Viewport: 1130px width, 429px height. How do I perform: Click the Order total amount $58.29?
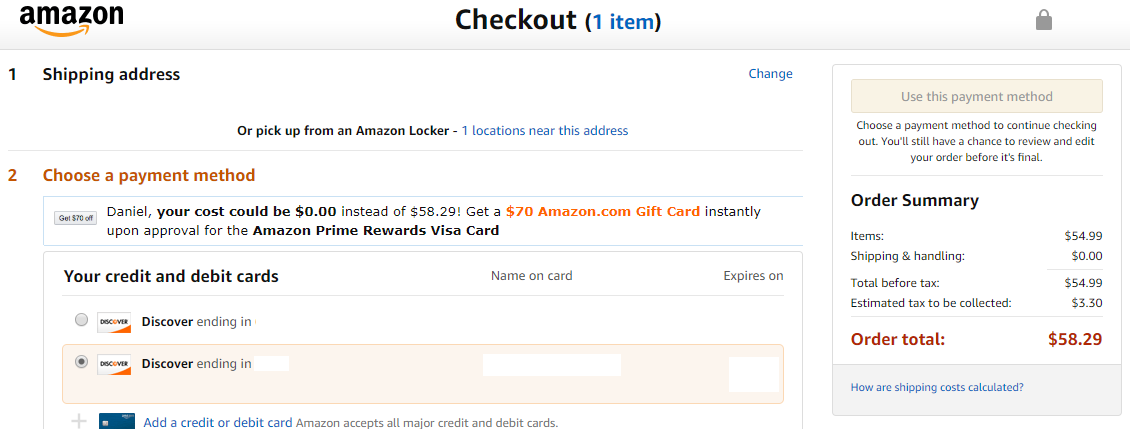tap(1075, 339)
